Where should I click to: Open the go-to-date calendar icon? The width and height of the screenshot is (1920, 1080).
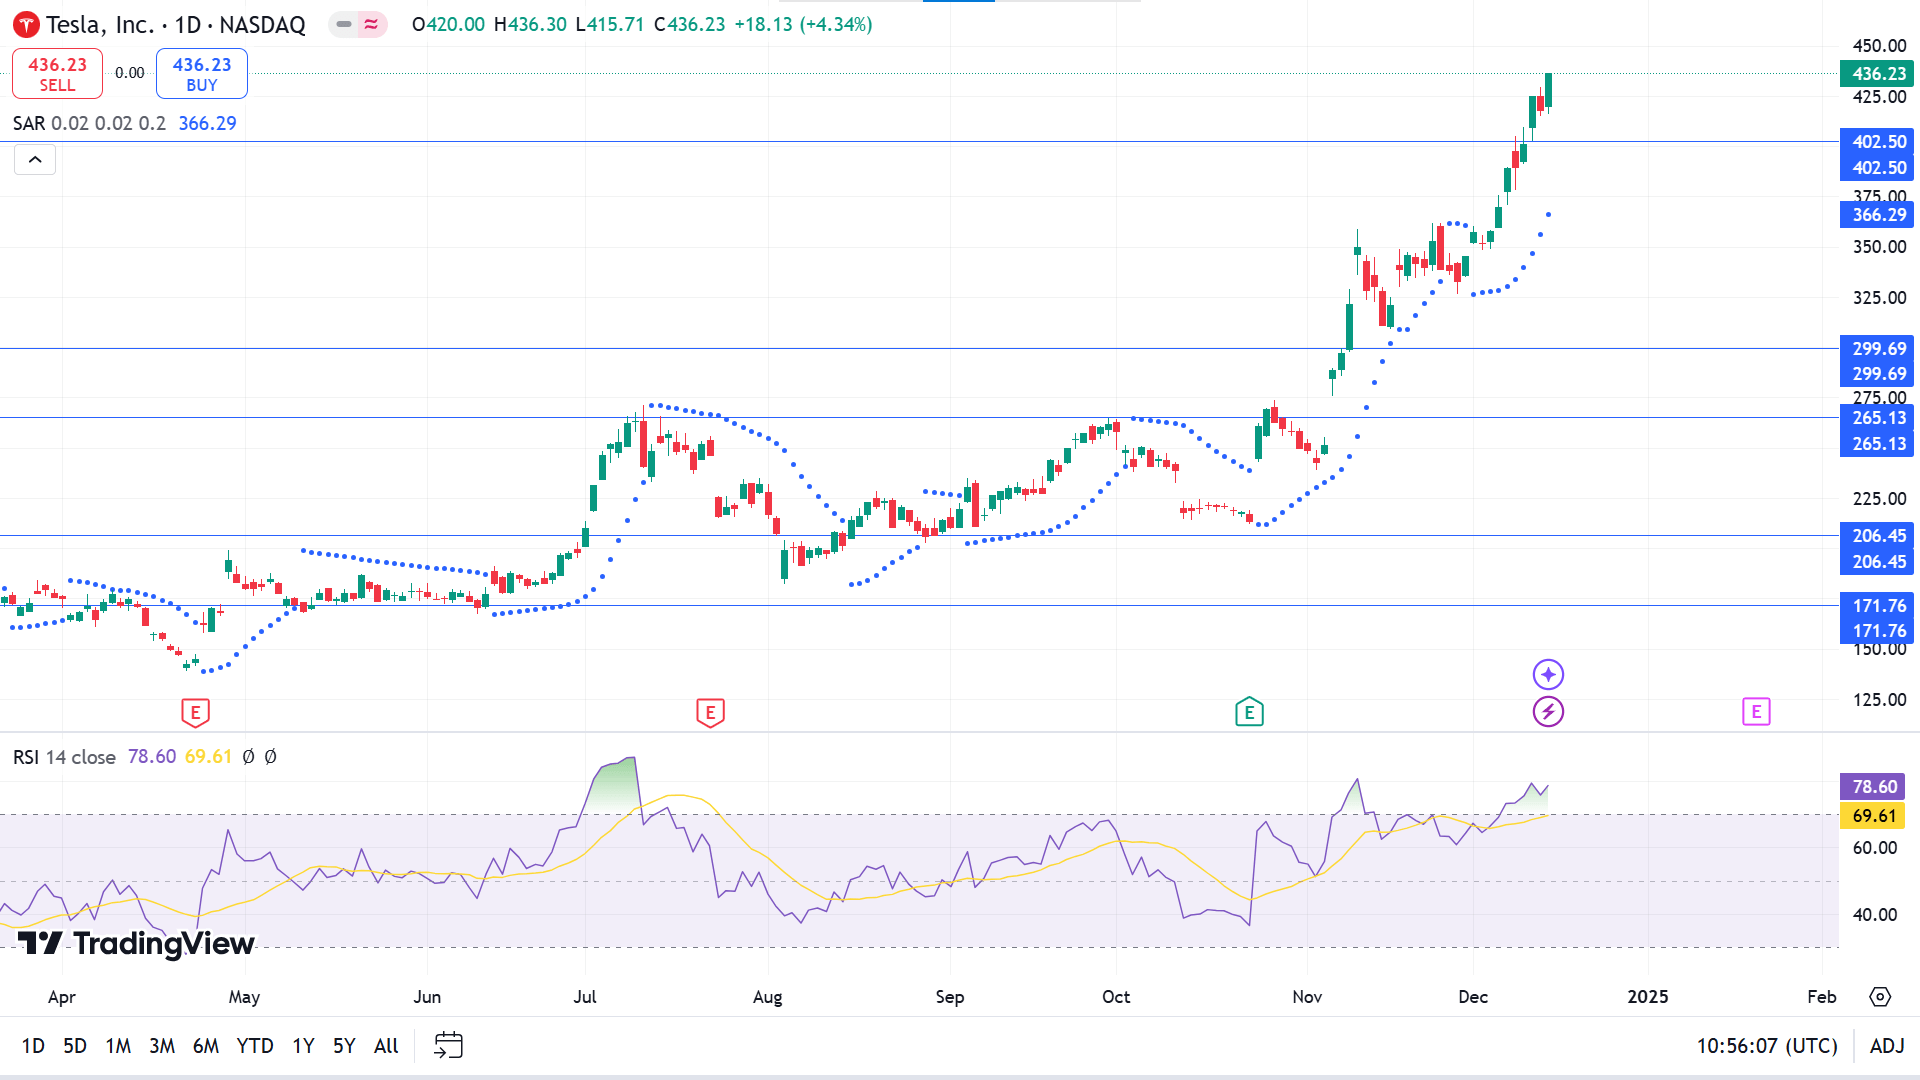448,1046
